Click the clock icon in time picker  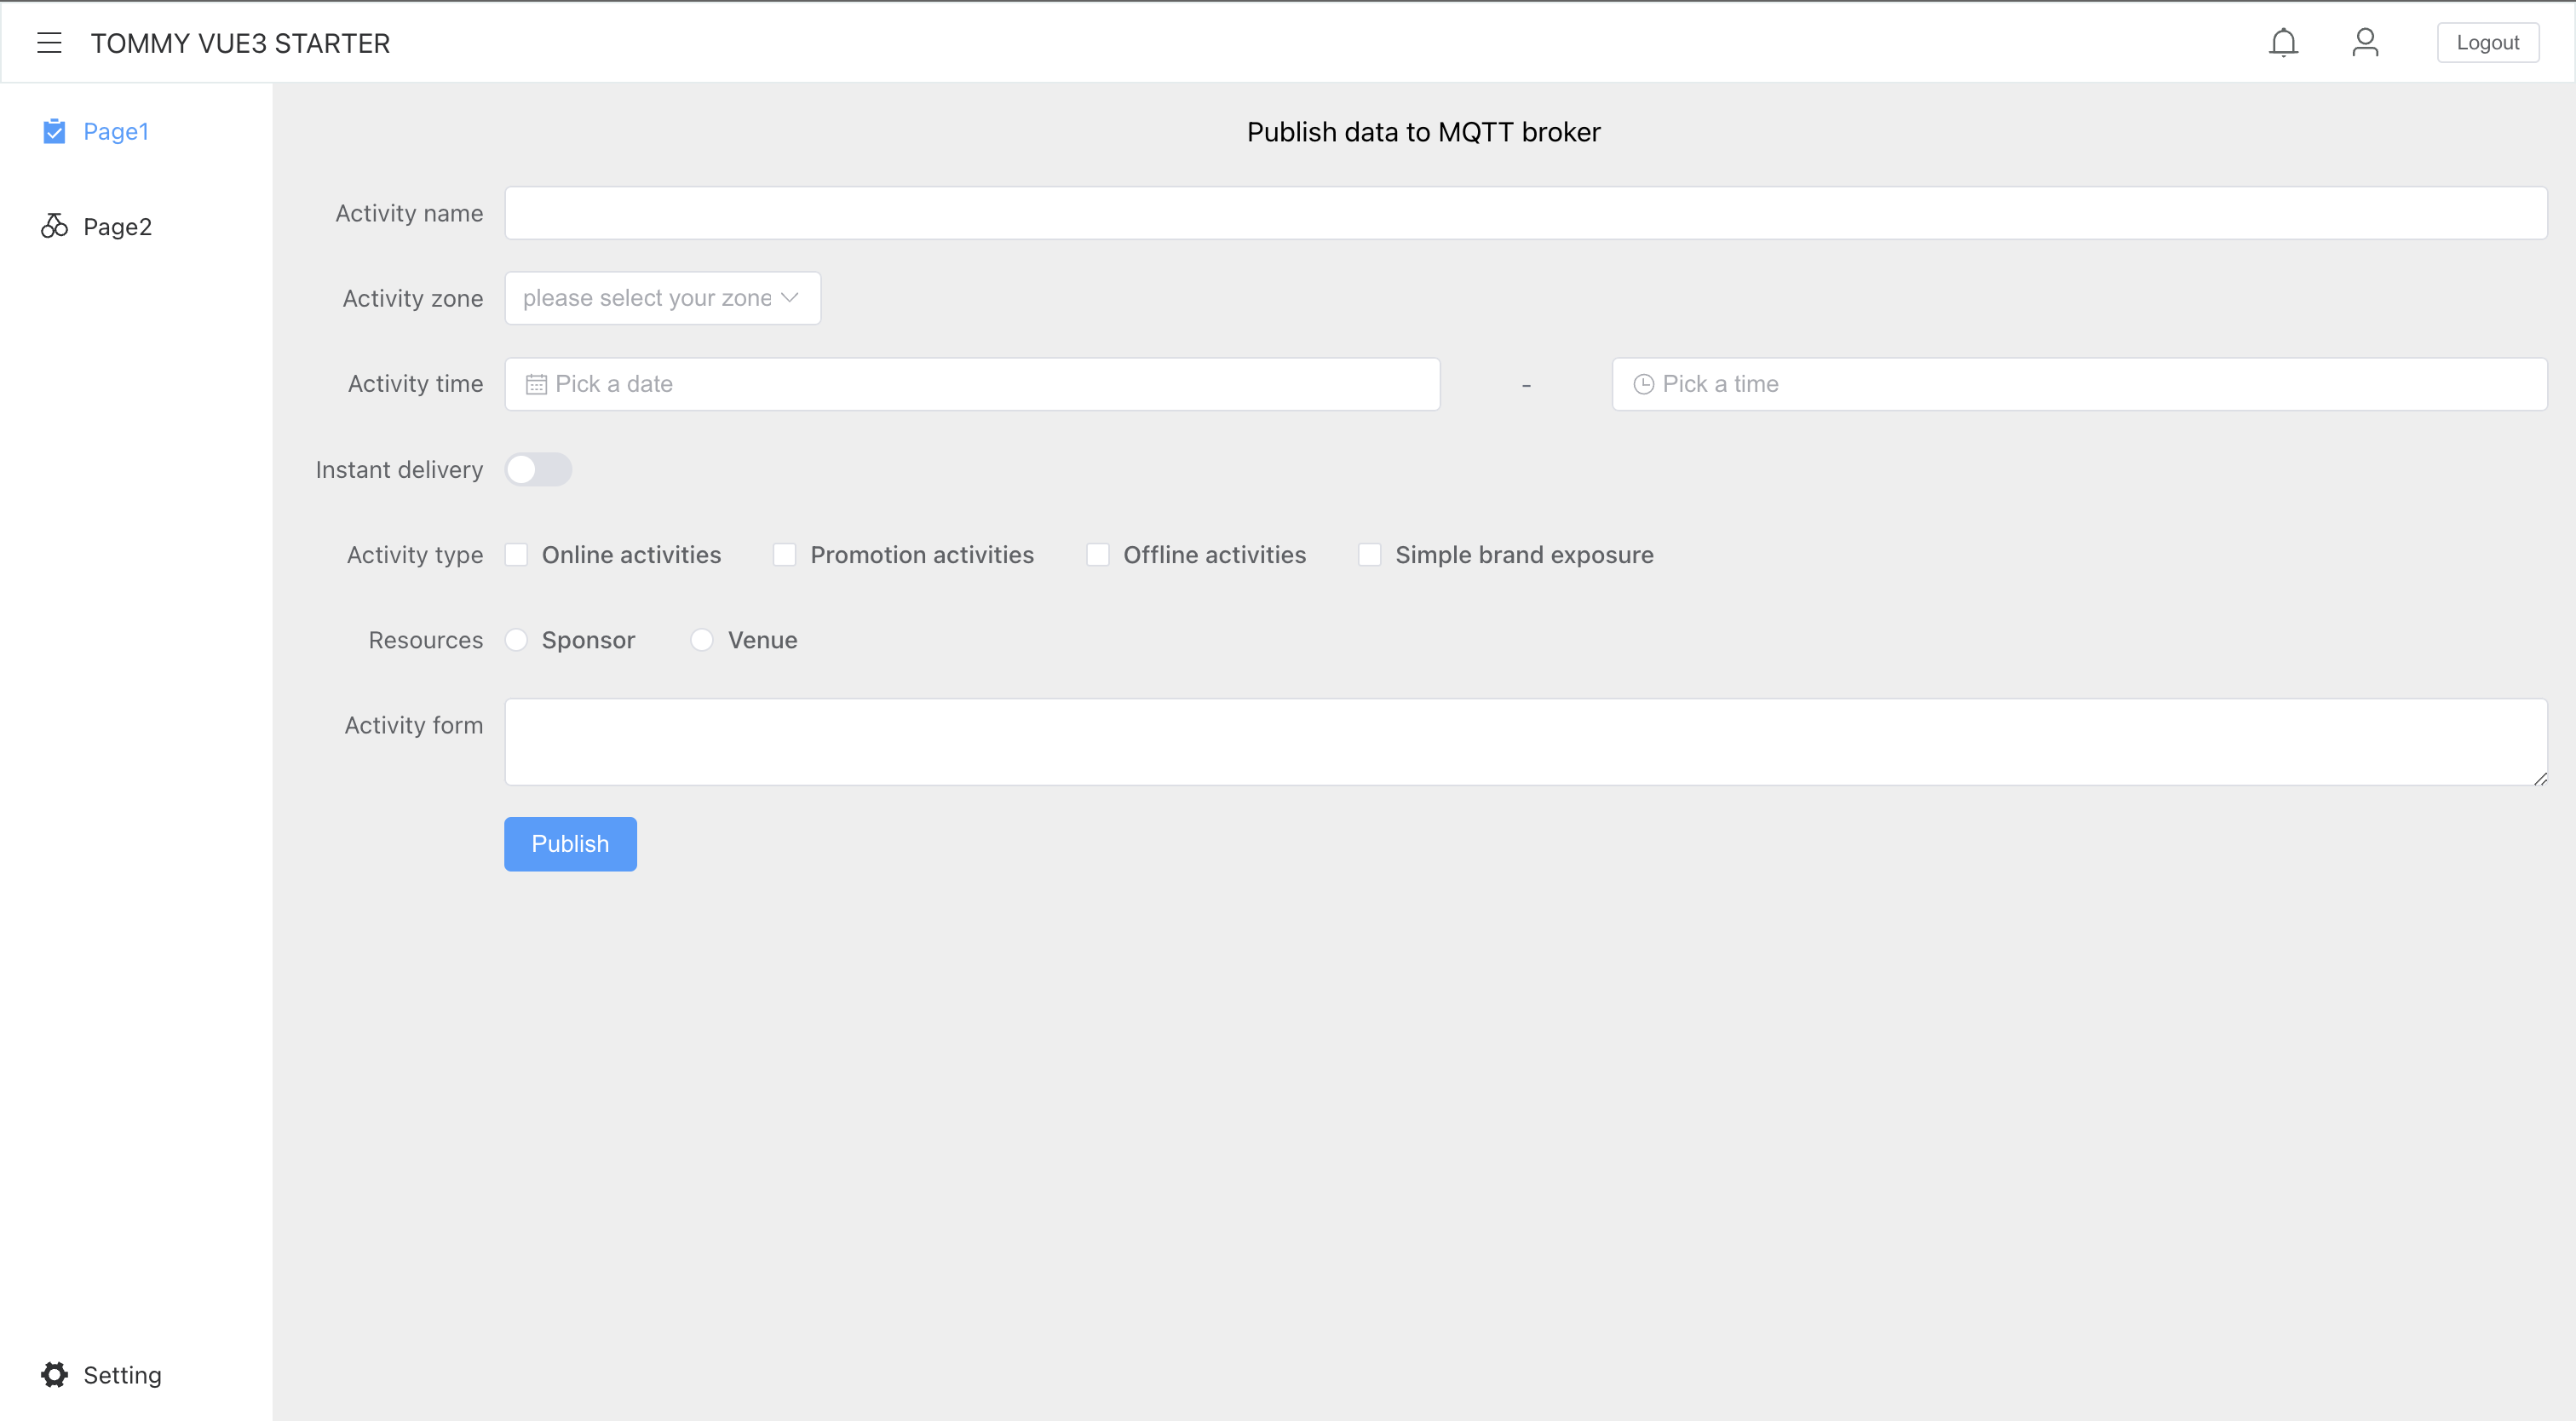pyautogui.click(x=1643, y=384)
